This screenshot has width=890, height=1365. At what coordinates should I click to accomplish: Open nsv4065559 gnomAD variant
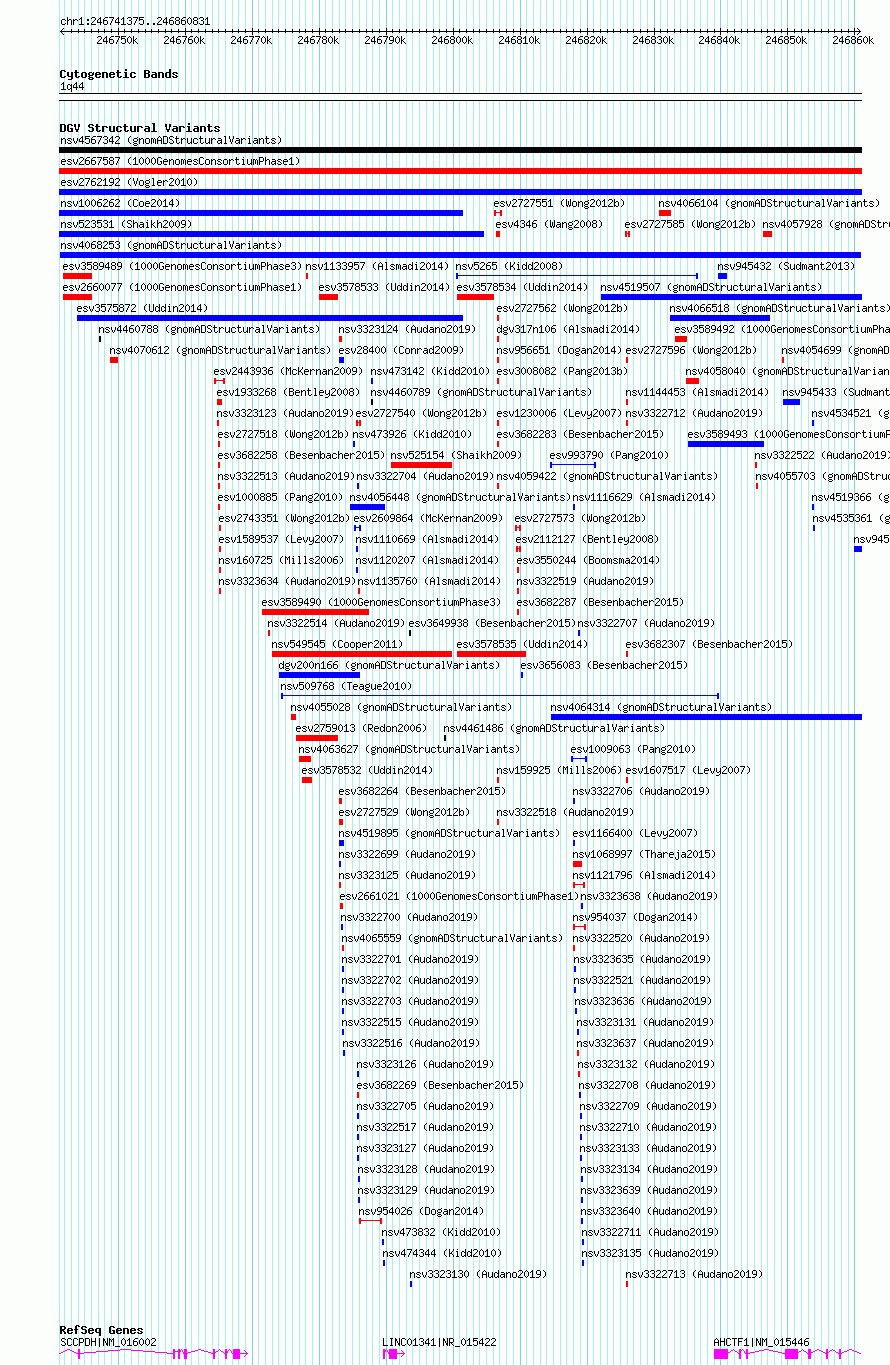click(x=453, y=938)
